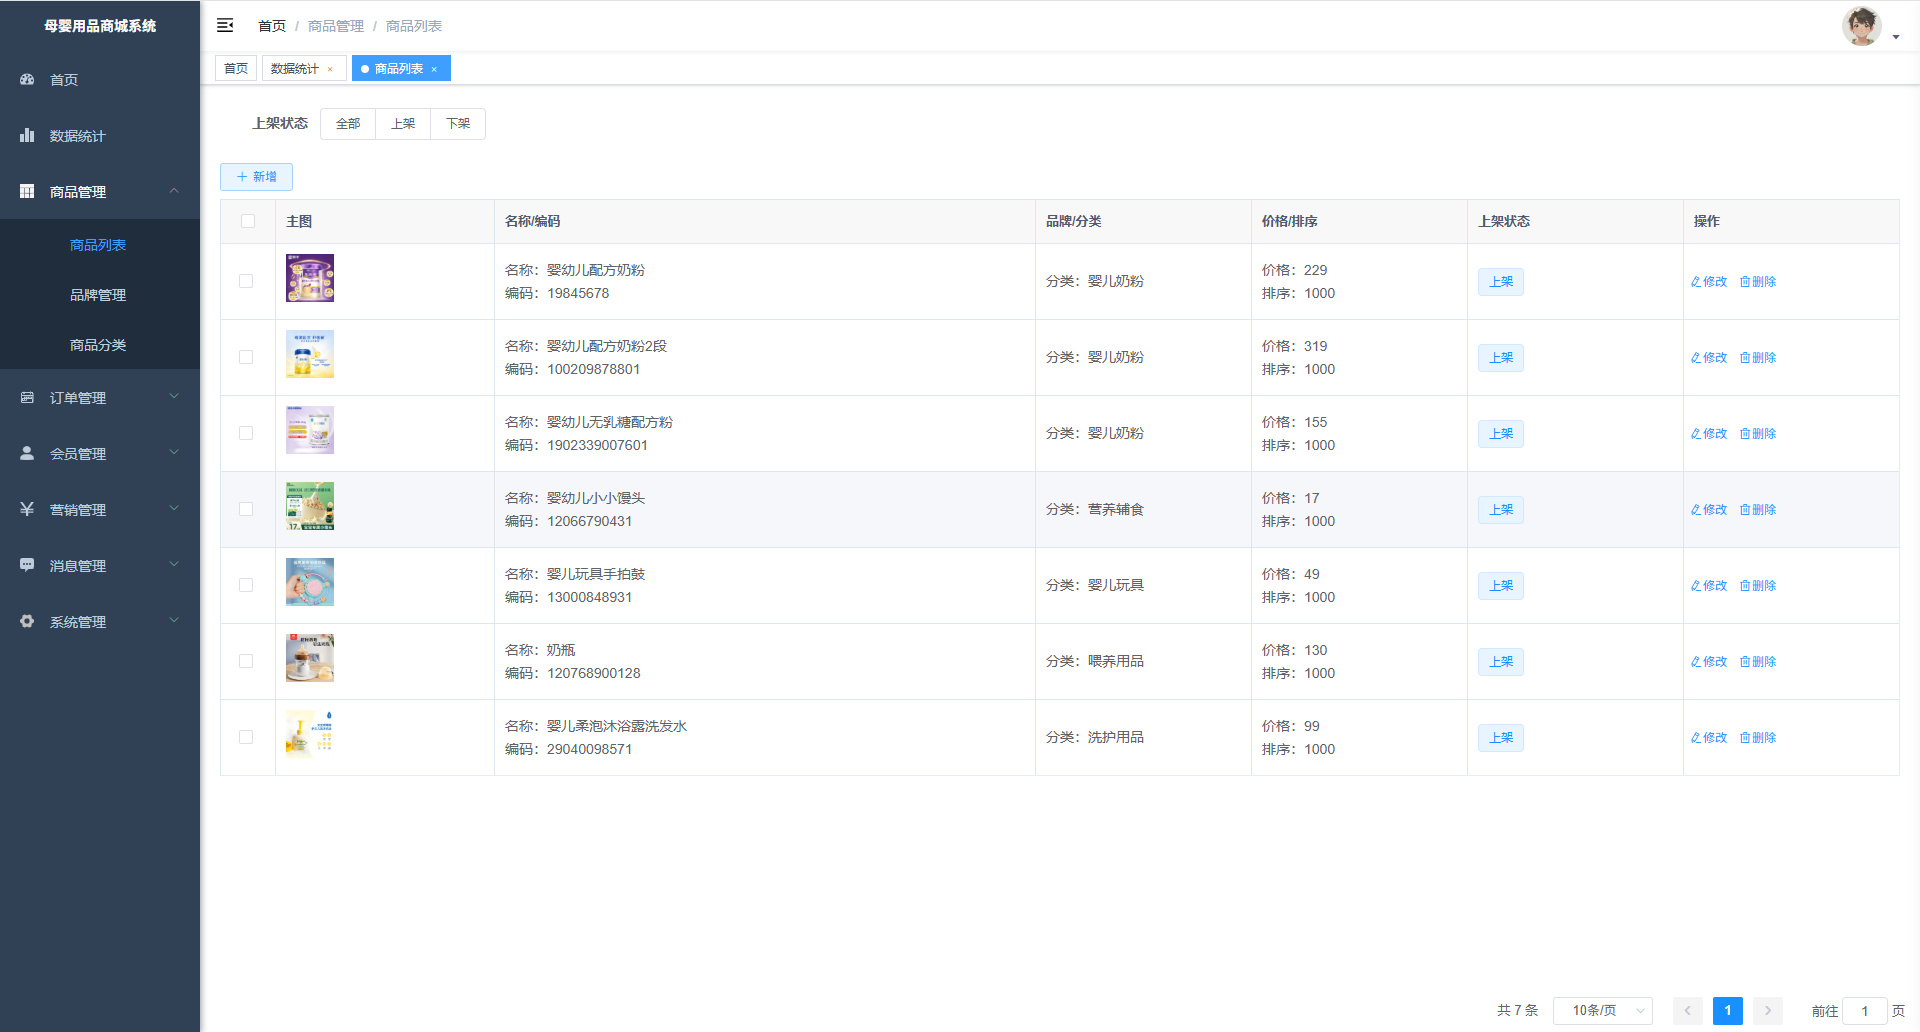Click the 前往 page number input field
This screenshot has width=1920, height=1032.
pyautogui.click(x=1864, y=1011)
